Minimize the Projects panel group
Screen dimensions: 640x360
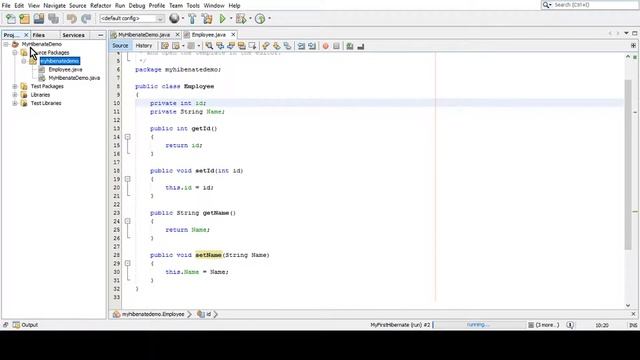tap(100, 35)
